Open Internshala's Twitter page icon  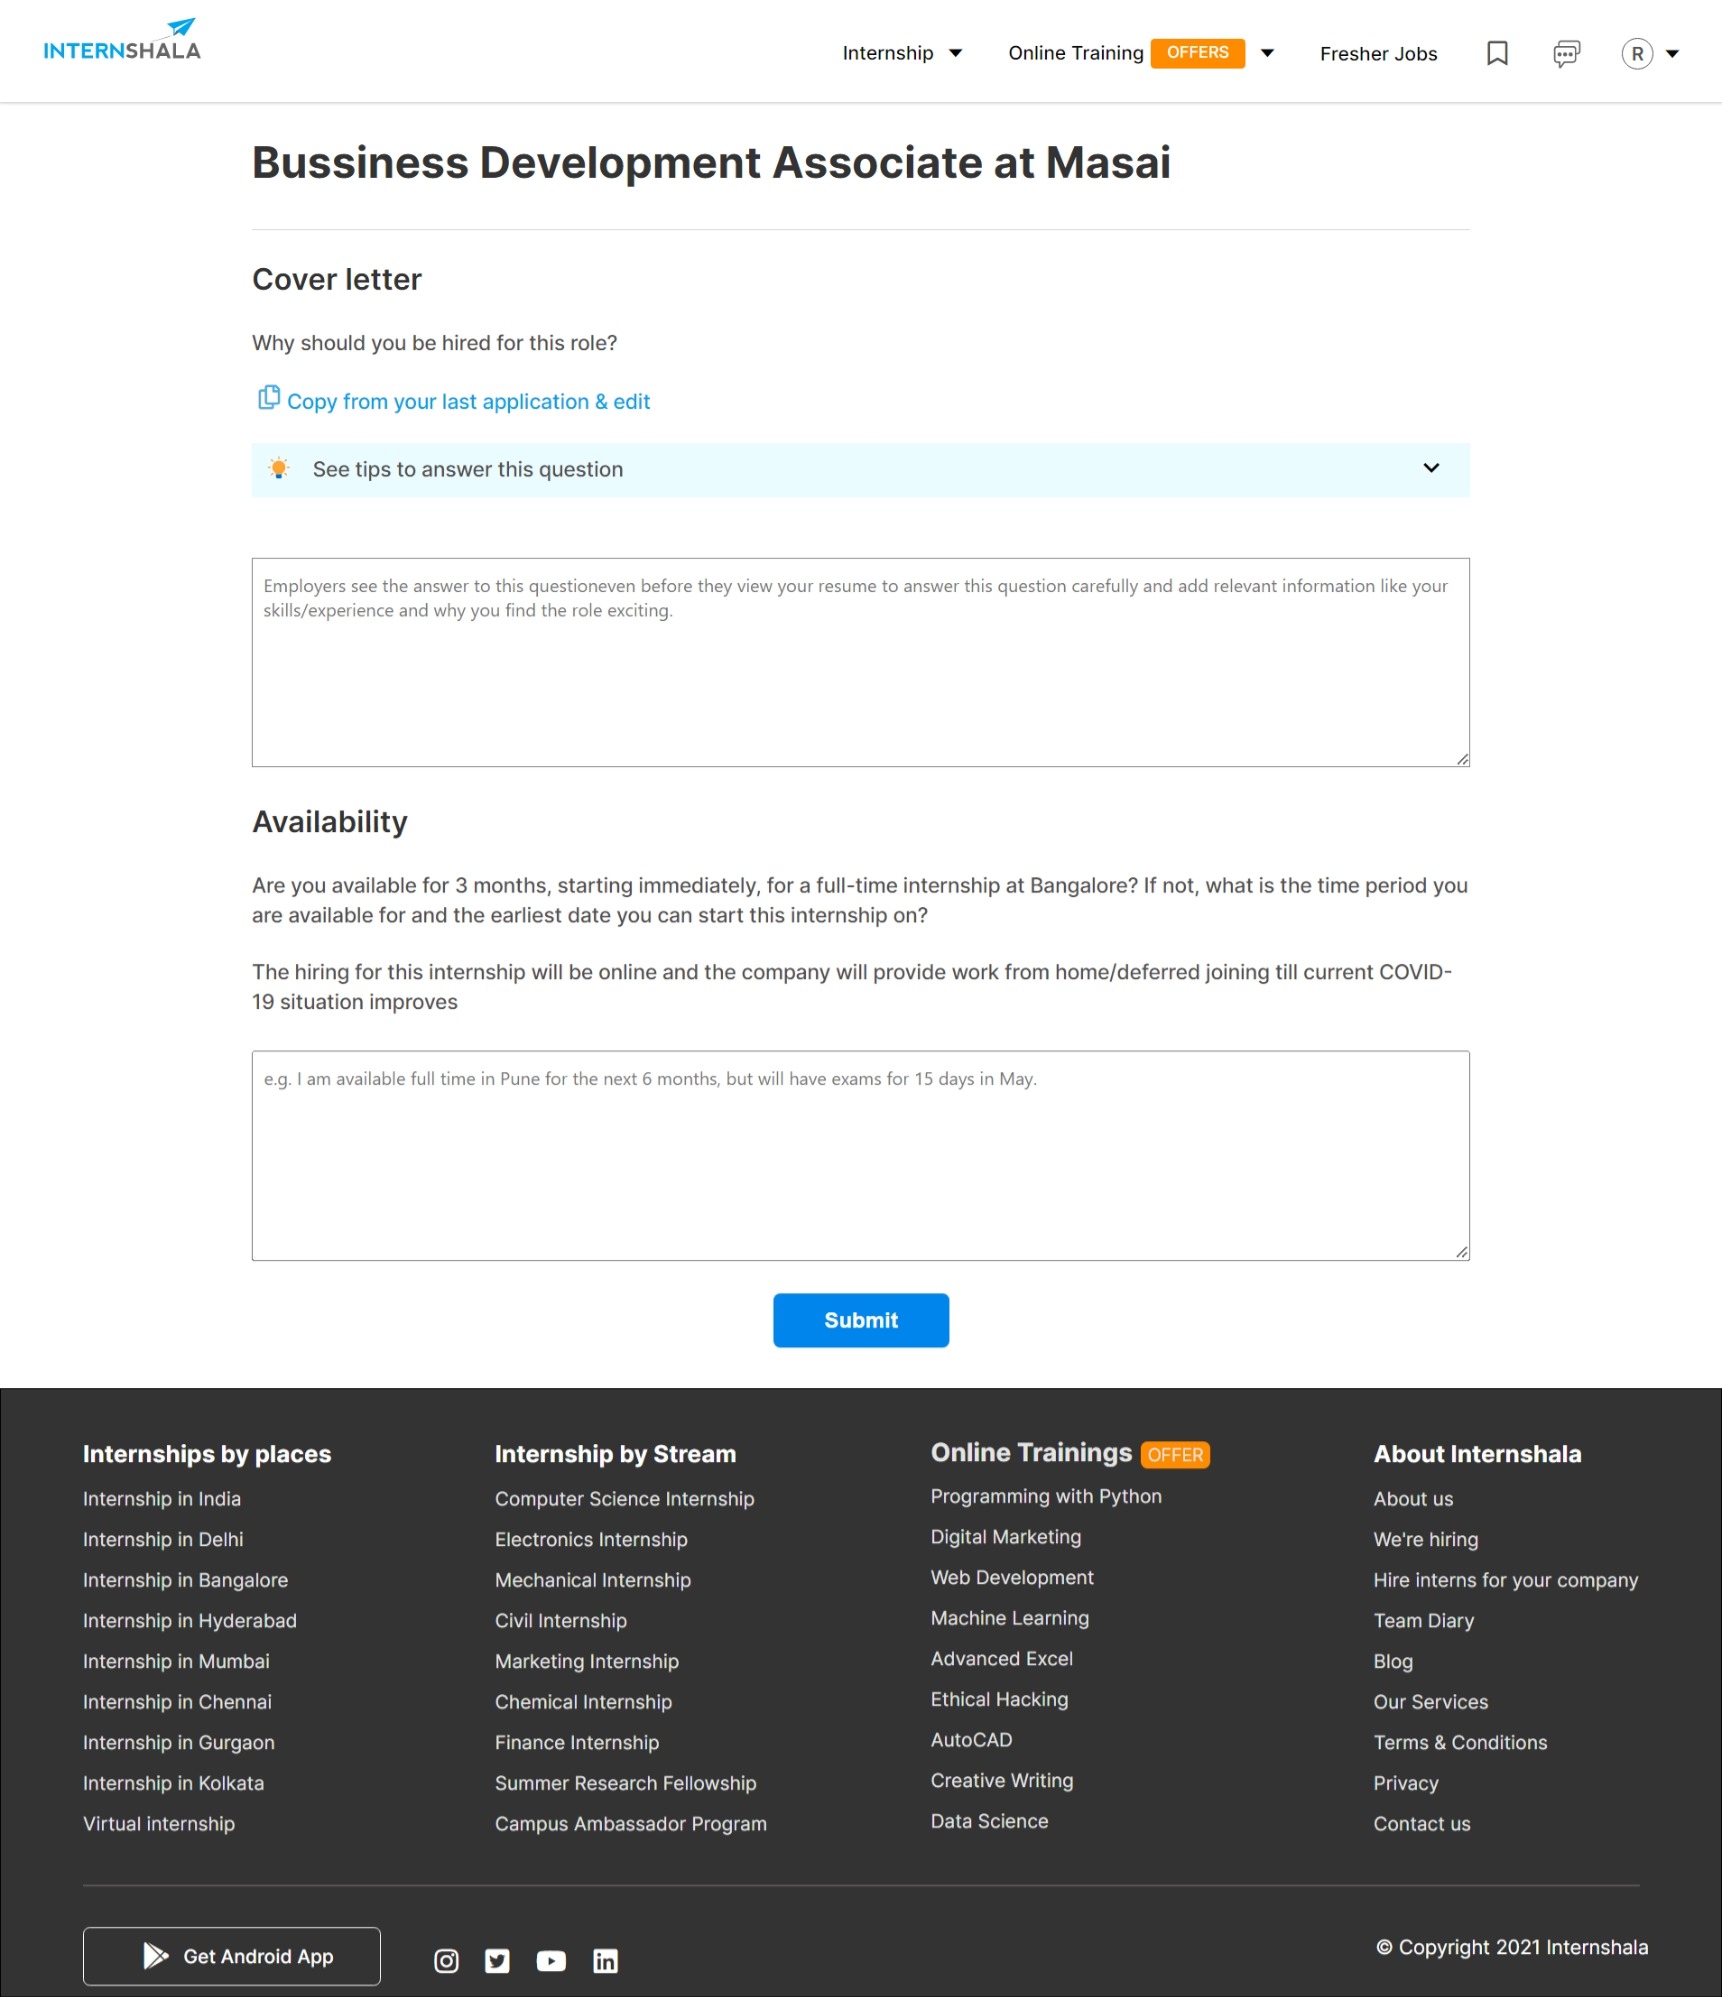point(497,1961)
